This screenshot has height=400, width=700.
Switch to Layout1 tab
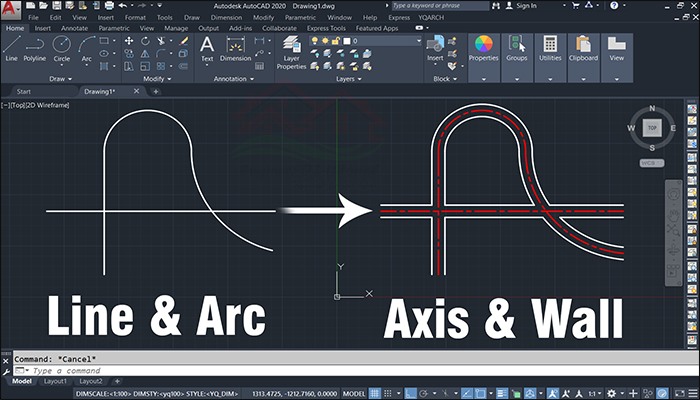[55, 381]
